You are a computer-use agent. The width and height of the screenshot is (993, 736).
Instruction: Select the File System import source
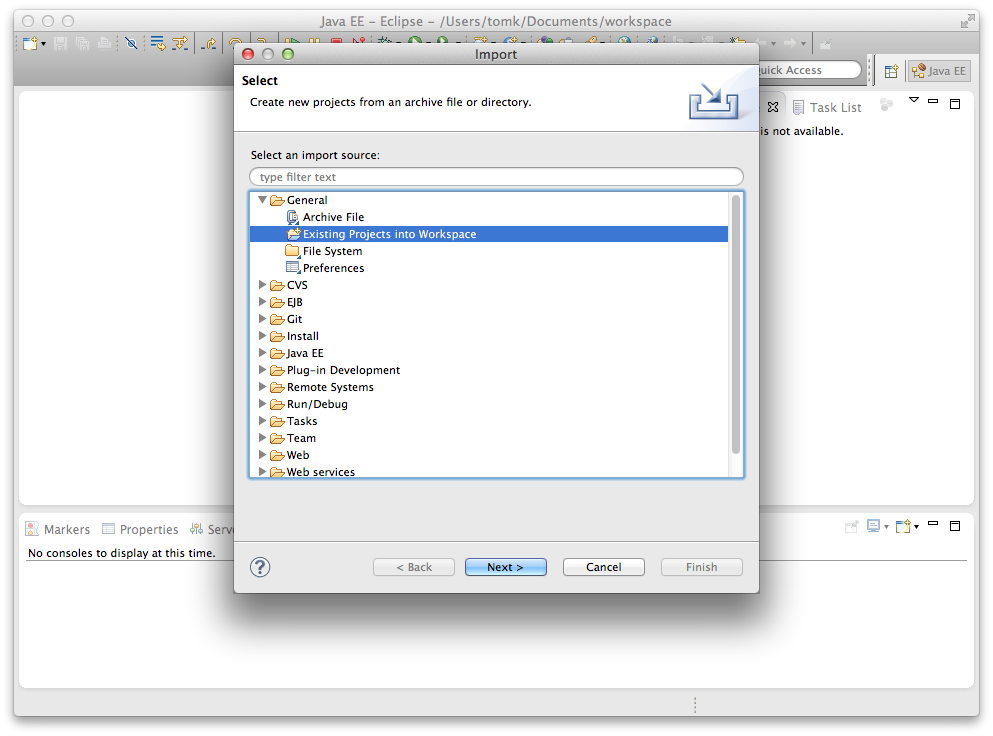pos(332,251)
